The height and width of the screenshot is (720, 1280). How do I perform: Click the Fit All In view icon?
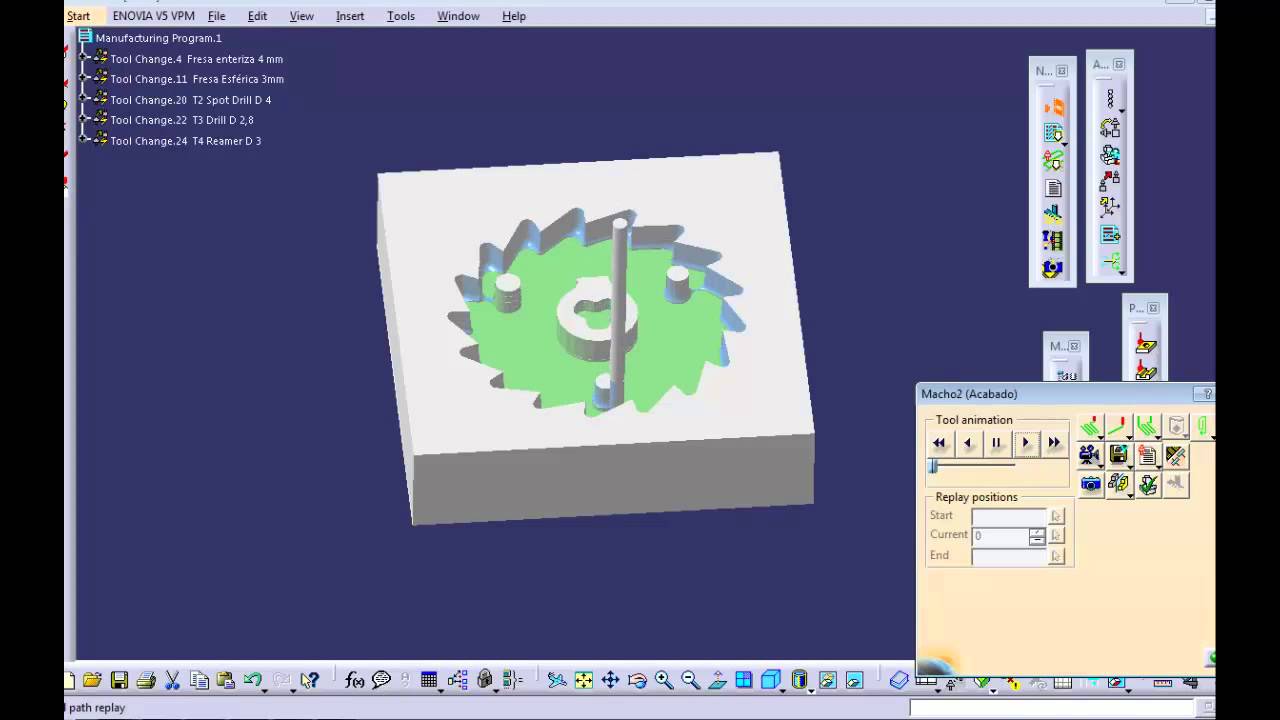584,680
